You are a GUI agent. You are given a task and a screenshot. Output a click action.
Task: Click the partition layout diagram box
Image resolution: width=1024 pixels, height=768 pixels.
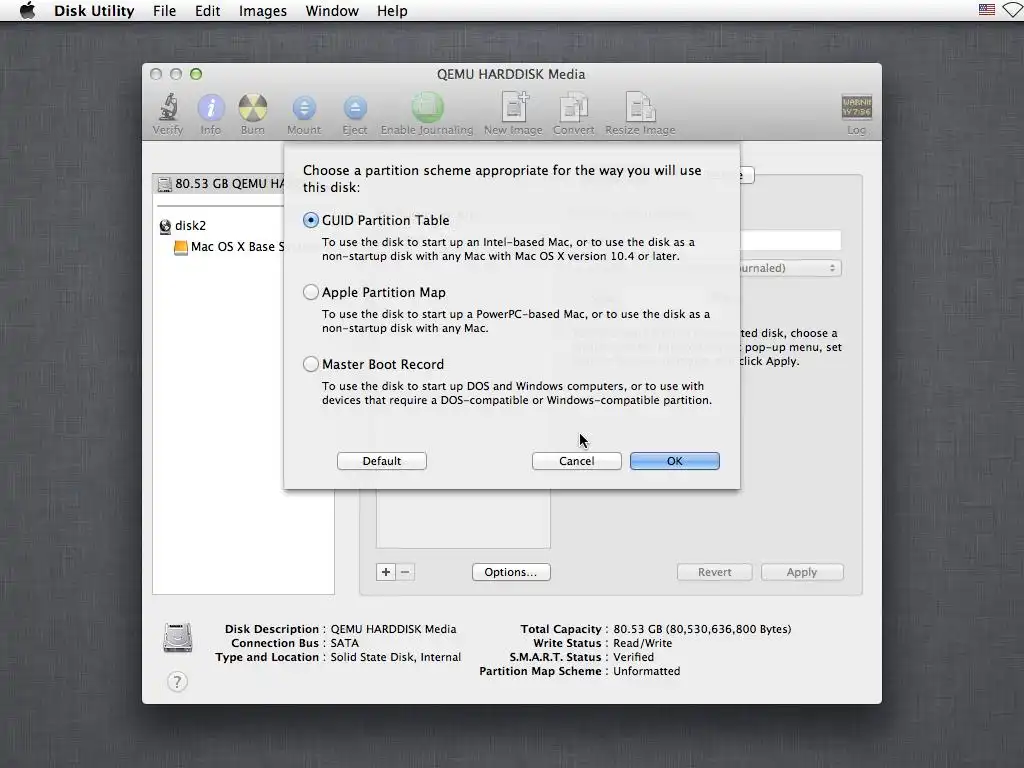(x=463, y=519)
